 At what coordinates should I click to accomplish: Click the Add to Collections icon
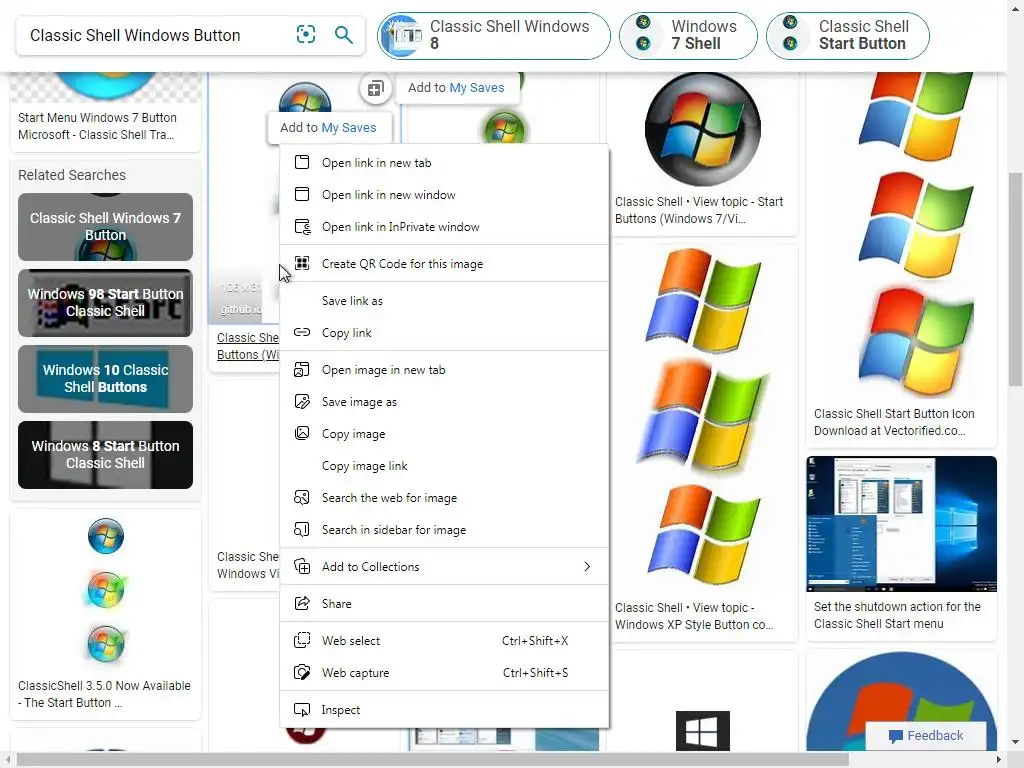[302, 566]
